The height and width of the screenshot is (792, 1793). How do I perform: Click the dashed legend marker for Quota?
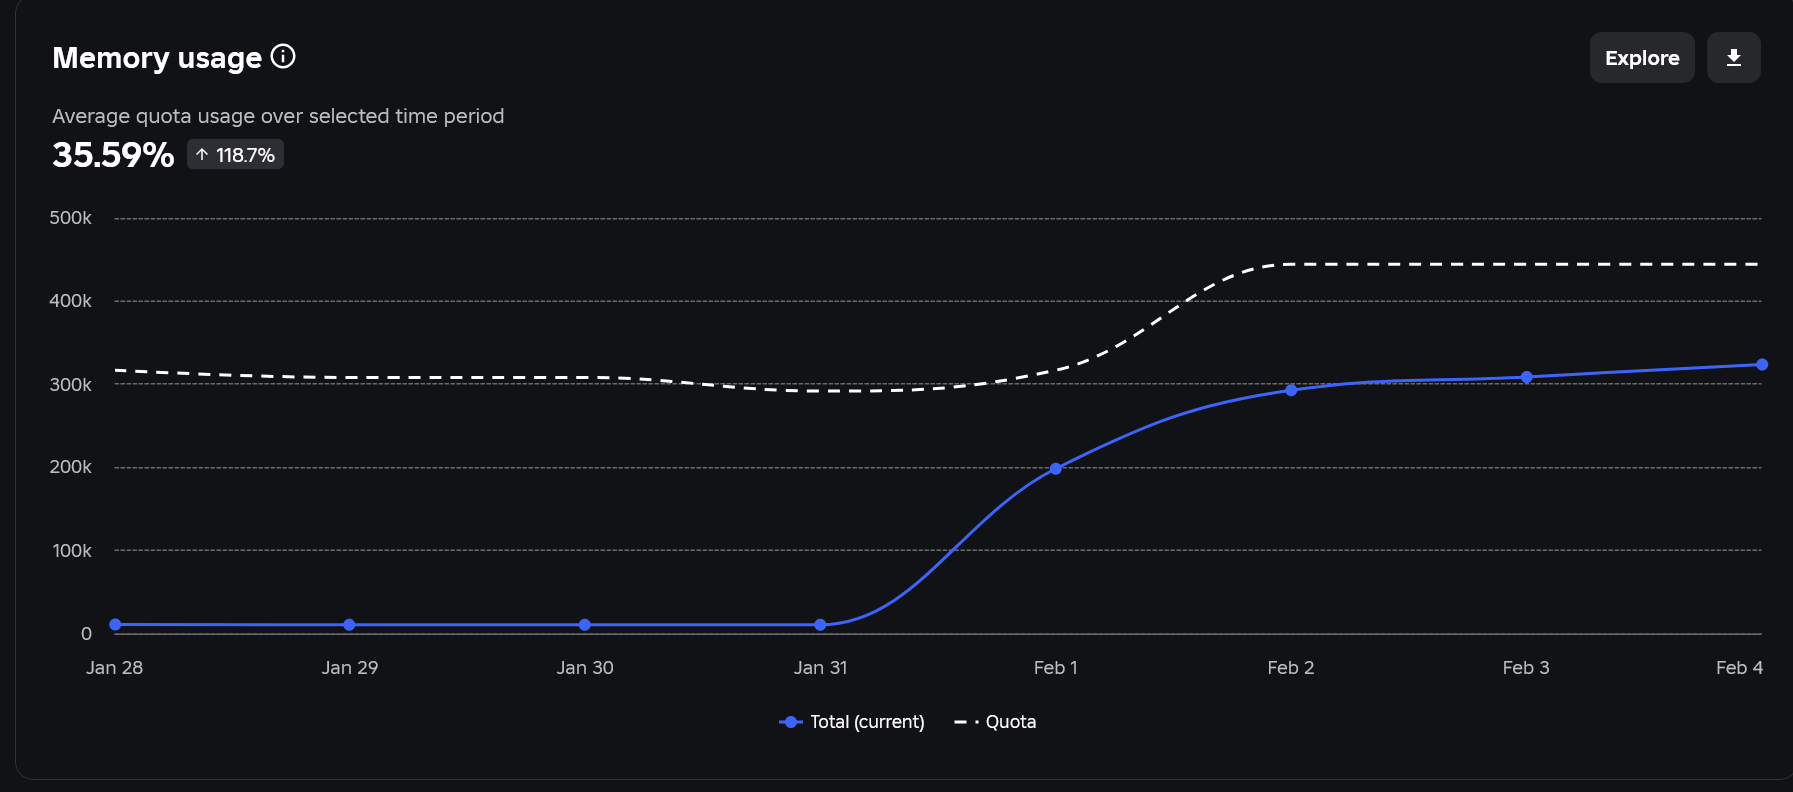966,722
